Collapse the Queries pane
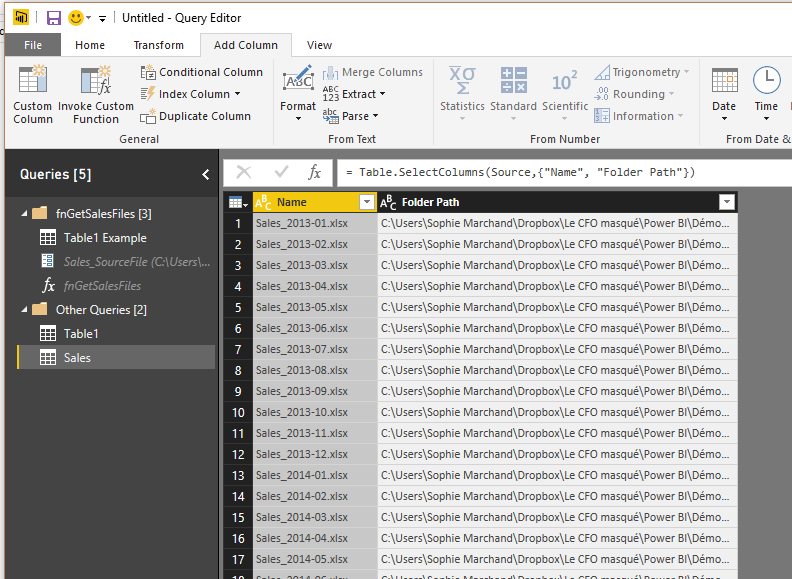Viewport: 792px width, 579px height. 206,174
